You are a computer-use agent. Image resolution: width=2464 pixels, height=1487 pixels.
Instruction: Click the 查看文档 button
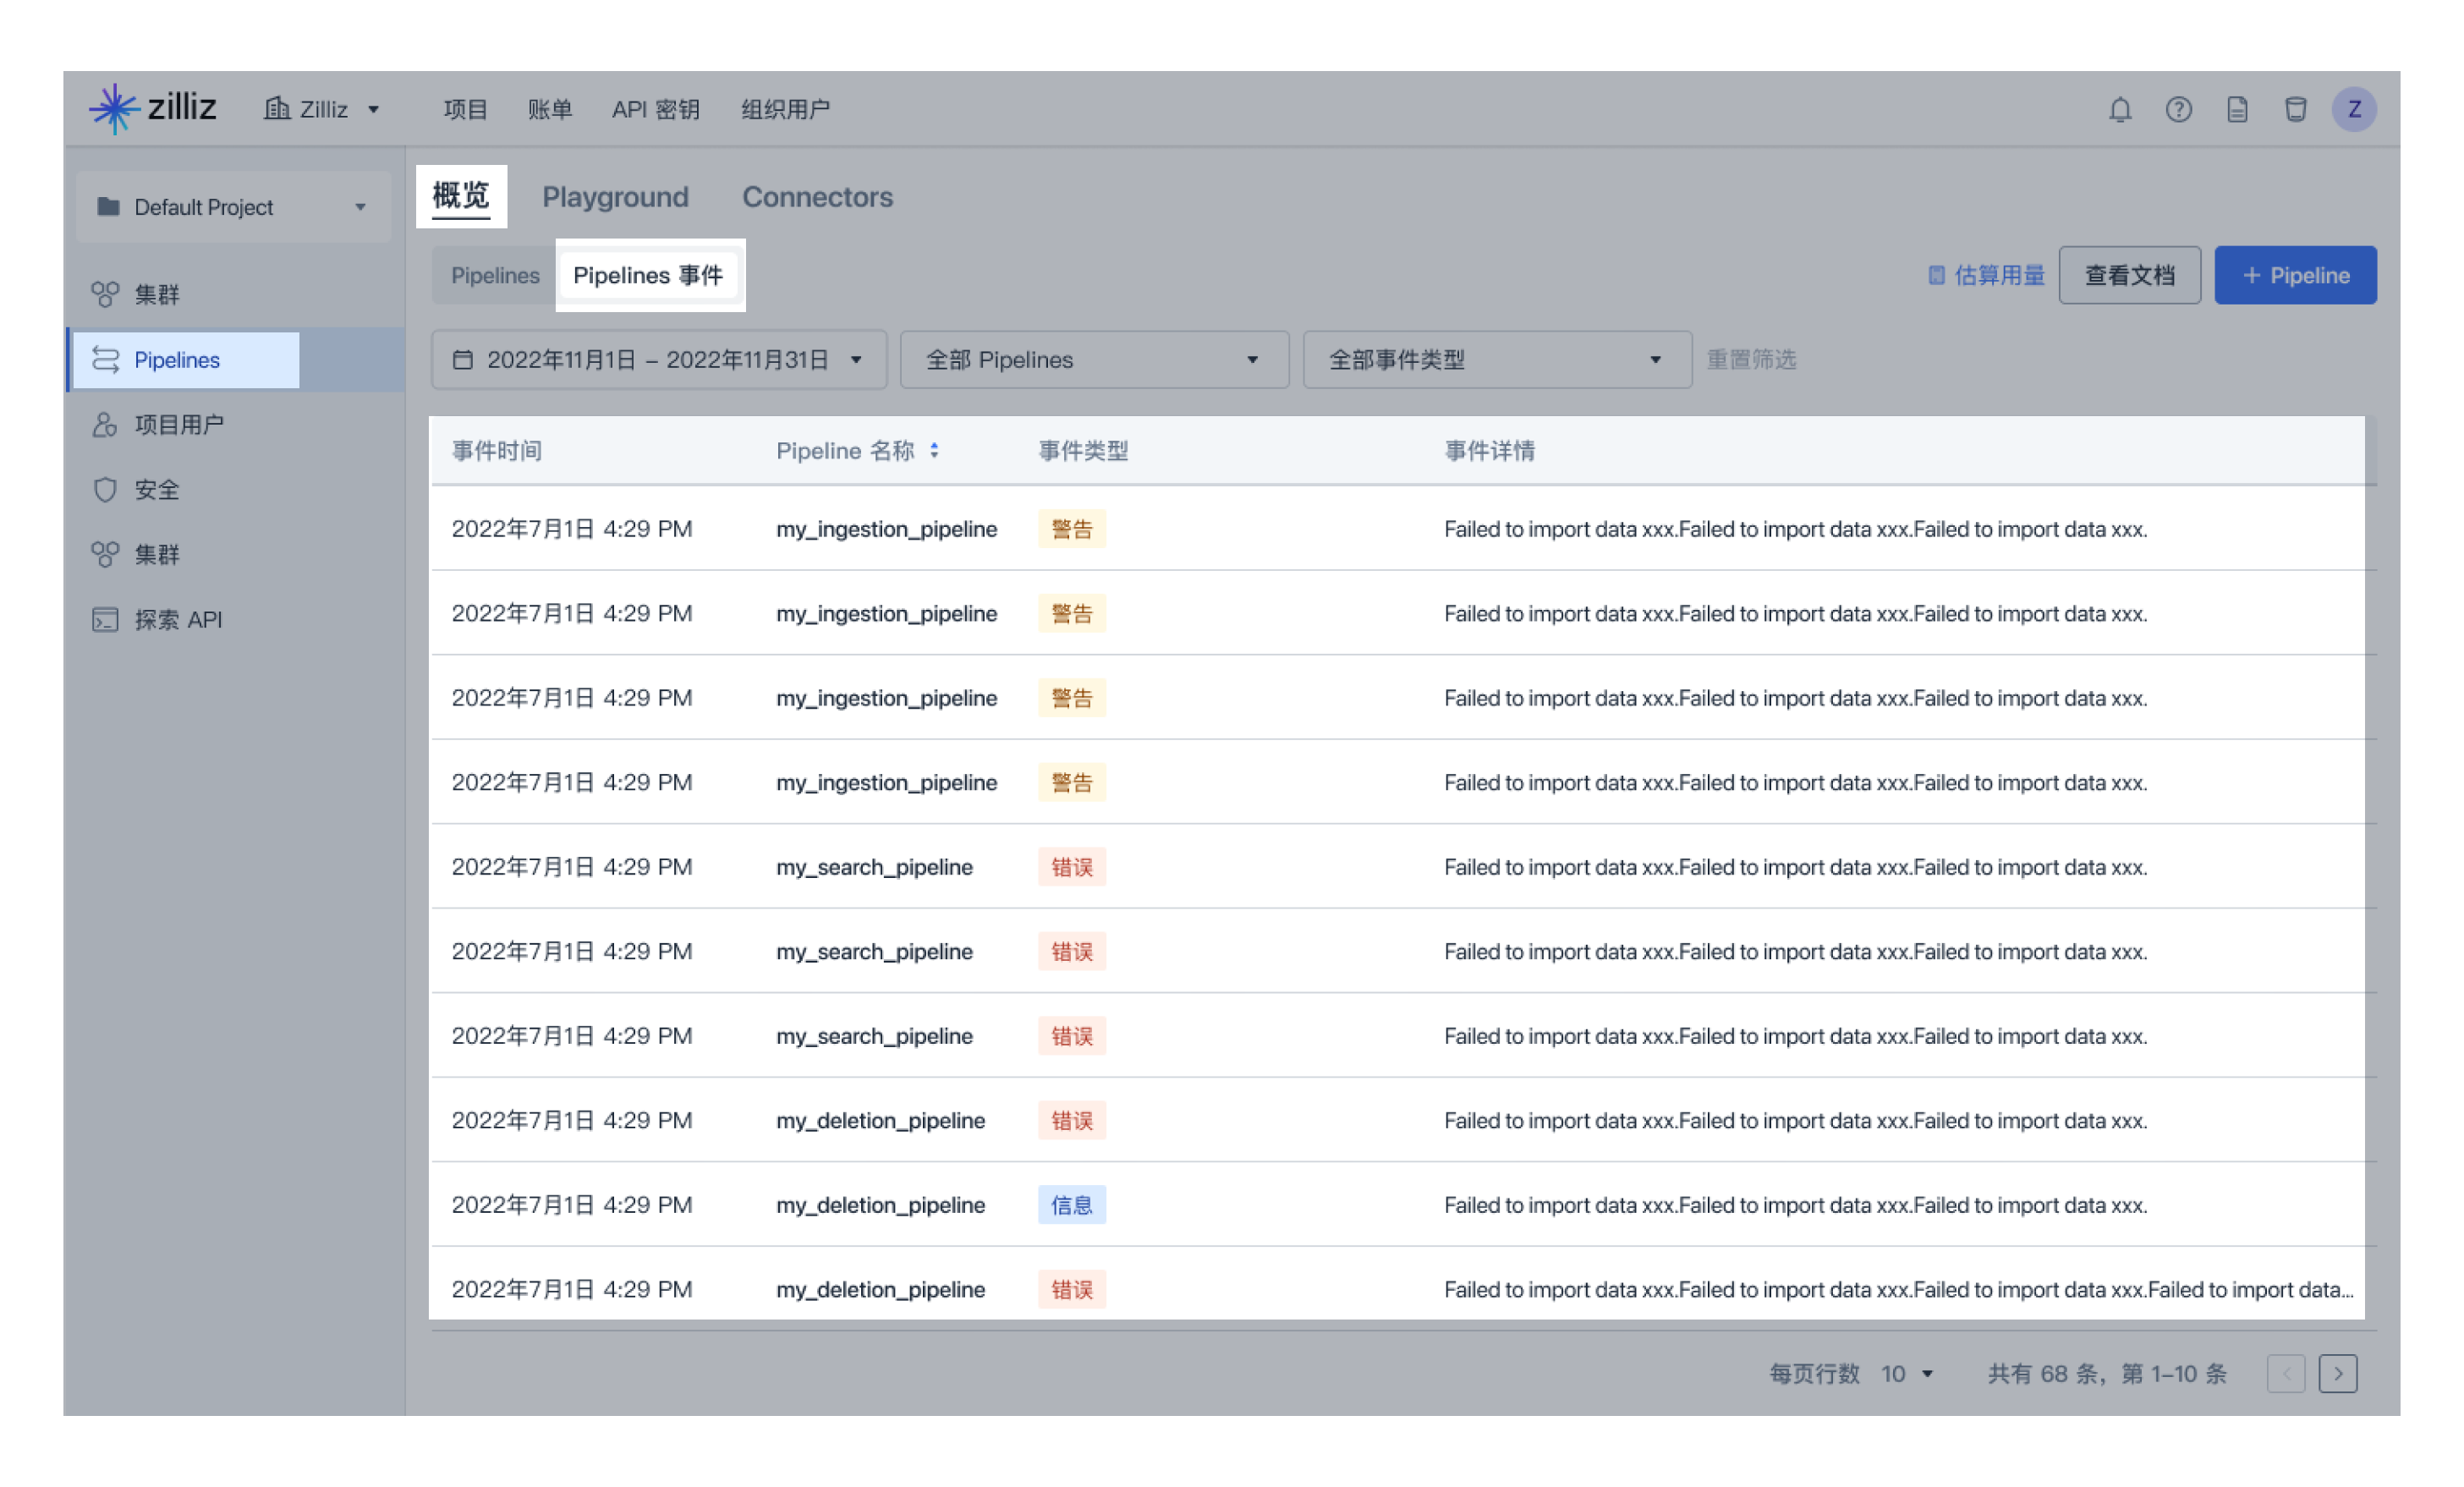pyautogui.click(x=2129, y=275)
